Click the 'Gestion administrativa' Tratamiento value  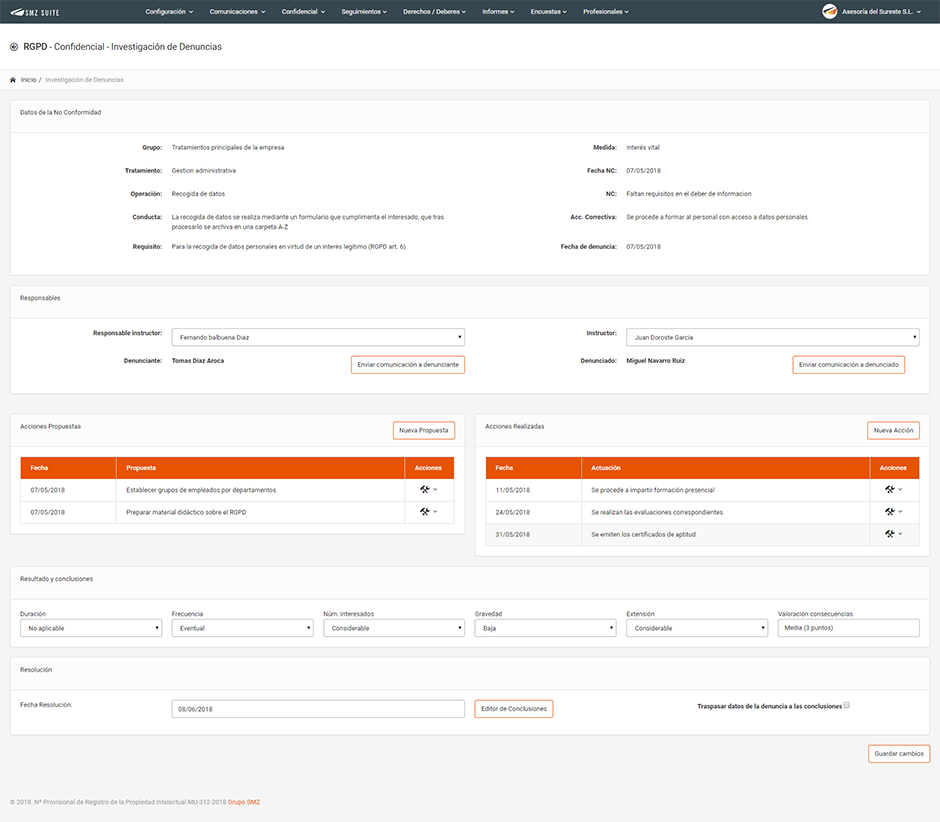point(204,171)
